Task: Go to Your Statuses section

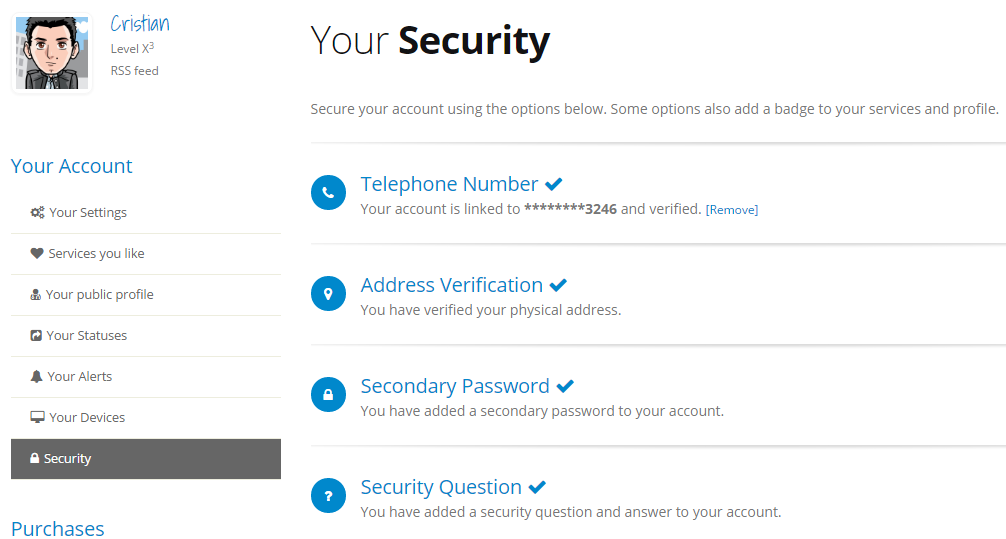Action: pyautogui.click(x=87, y=336)
